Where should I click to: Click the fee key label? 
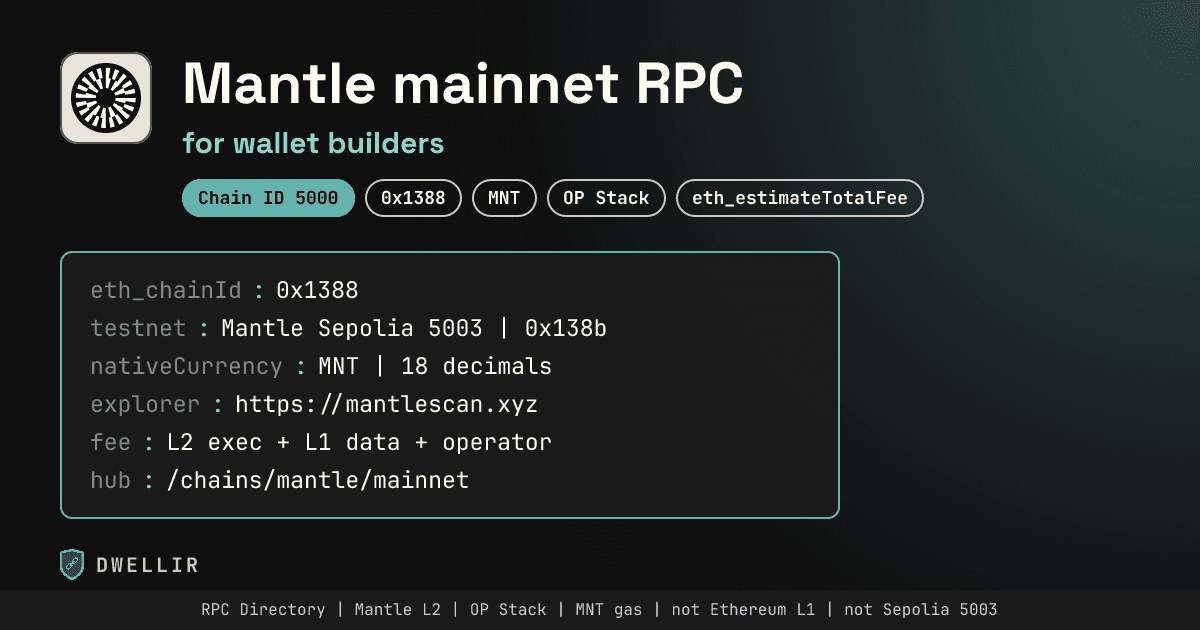click(111, 443)
